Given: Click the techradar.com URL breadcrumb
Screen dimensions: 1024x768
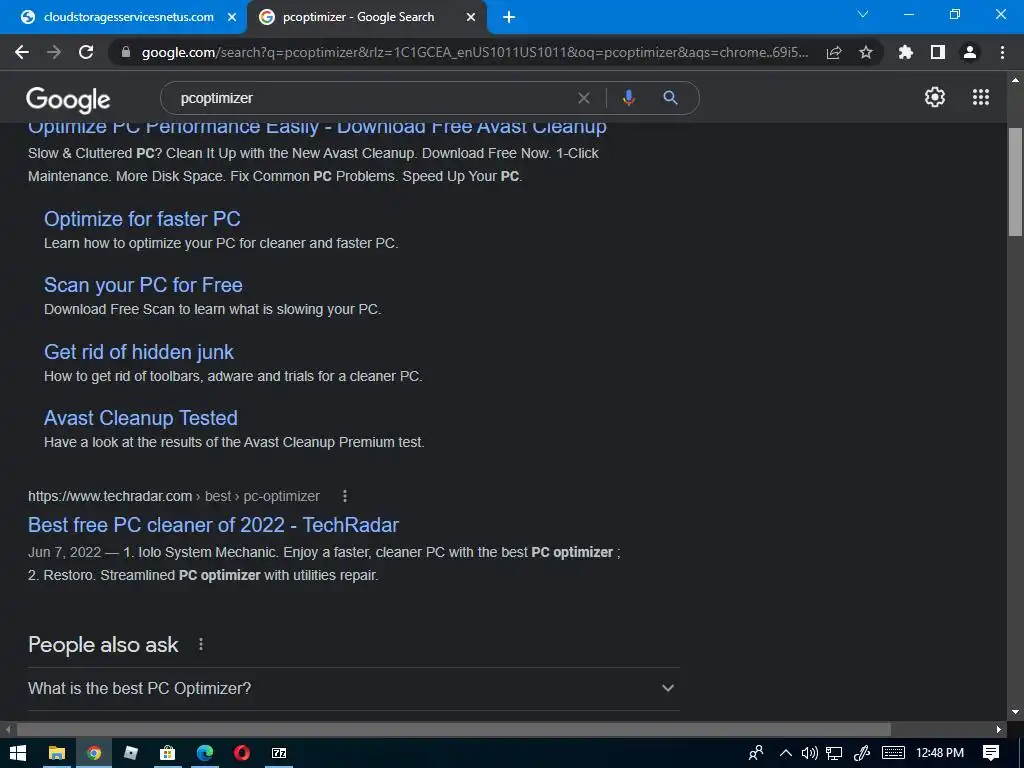Looking at the screenshot, I should click(174, 496).
